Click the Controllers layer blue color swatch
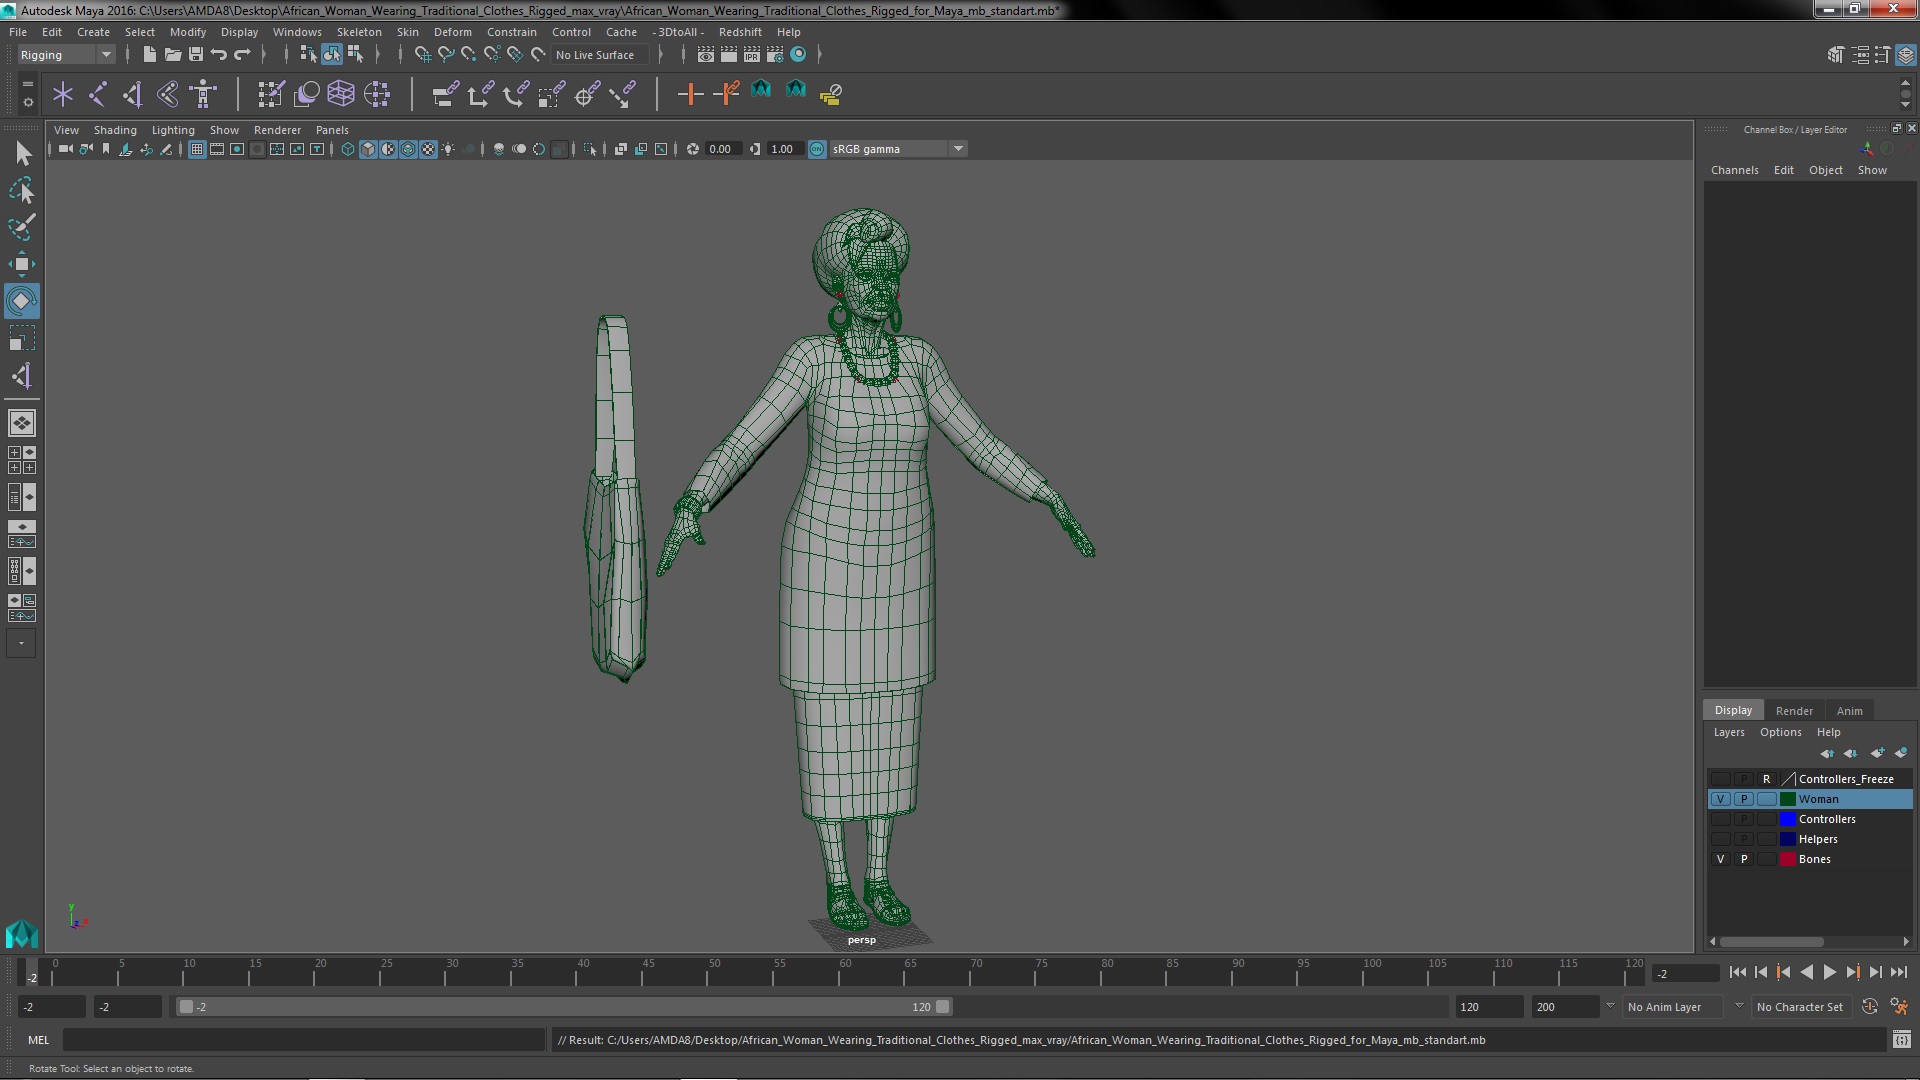 coord(1788,819)
